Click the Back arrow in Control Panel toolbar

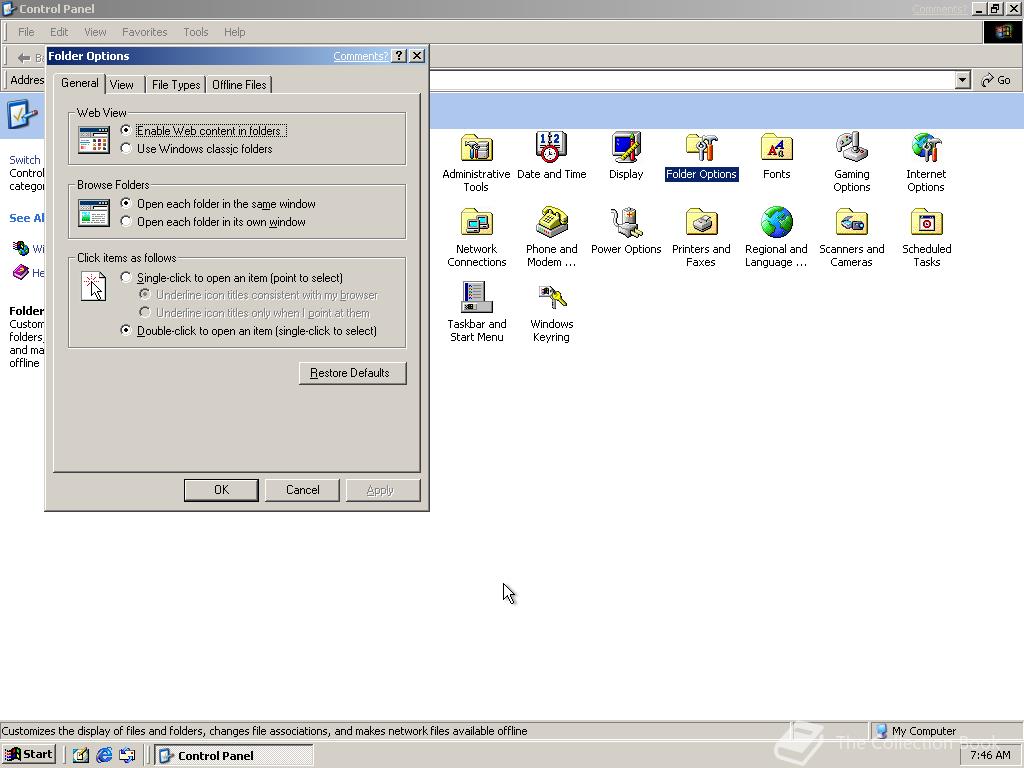click(x=24, y=57)
